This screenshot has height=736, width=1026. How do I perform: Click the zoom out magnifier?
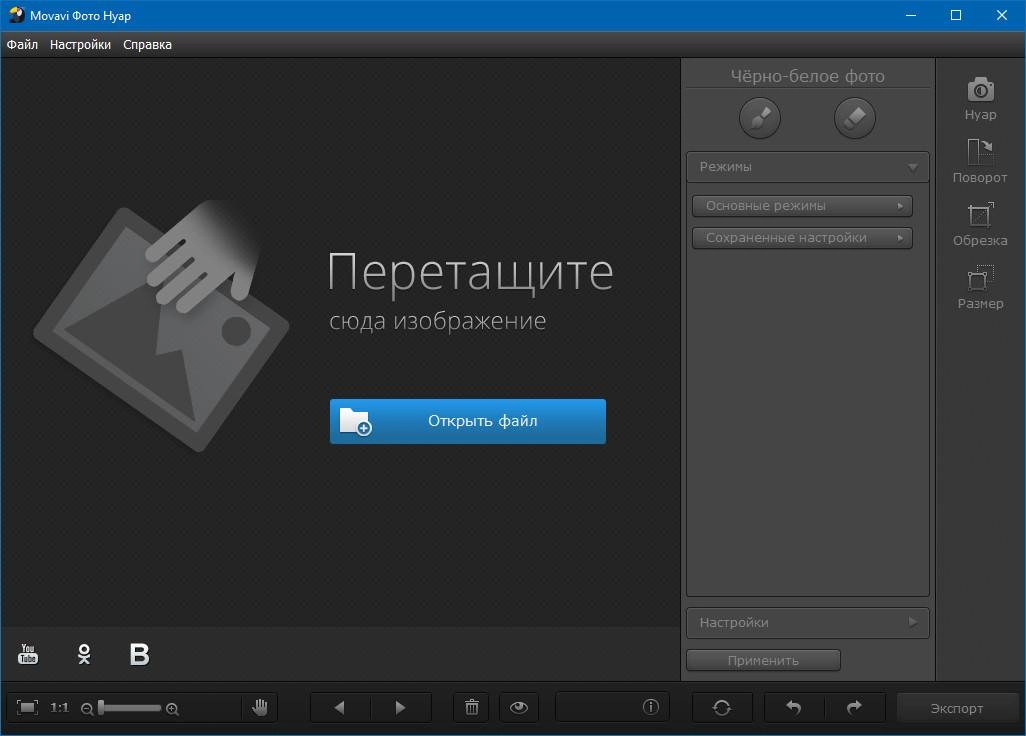86,709
